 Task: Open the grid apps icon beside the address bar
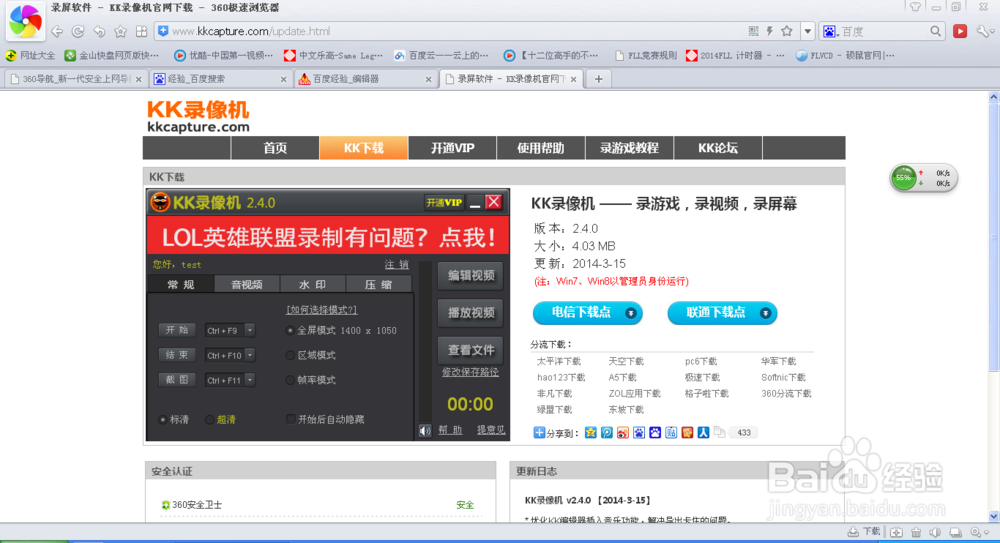(x=142, y=31)
